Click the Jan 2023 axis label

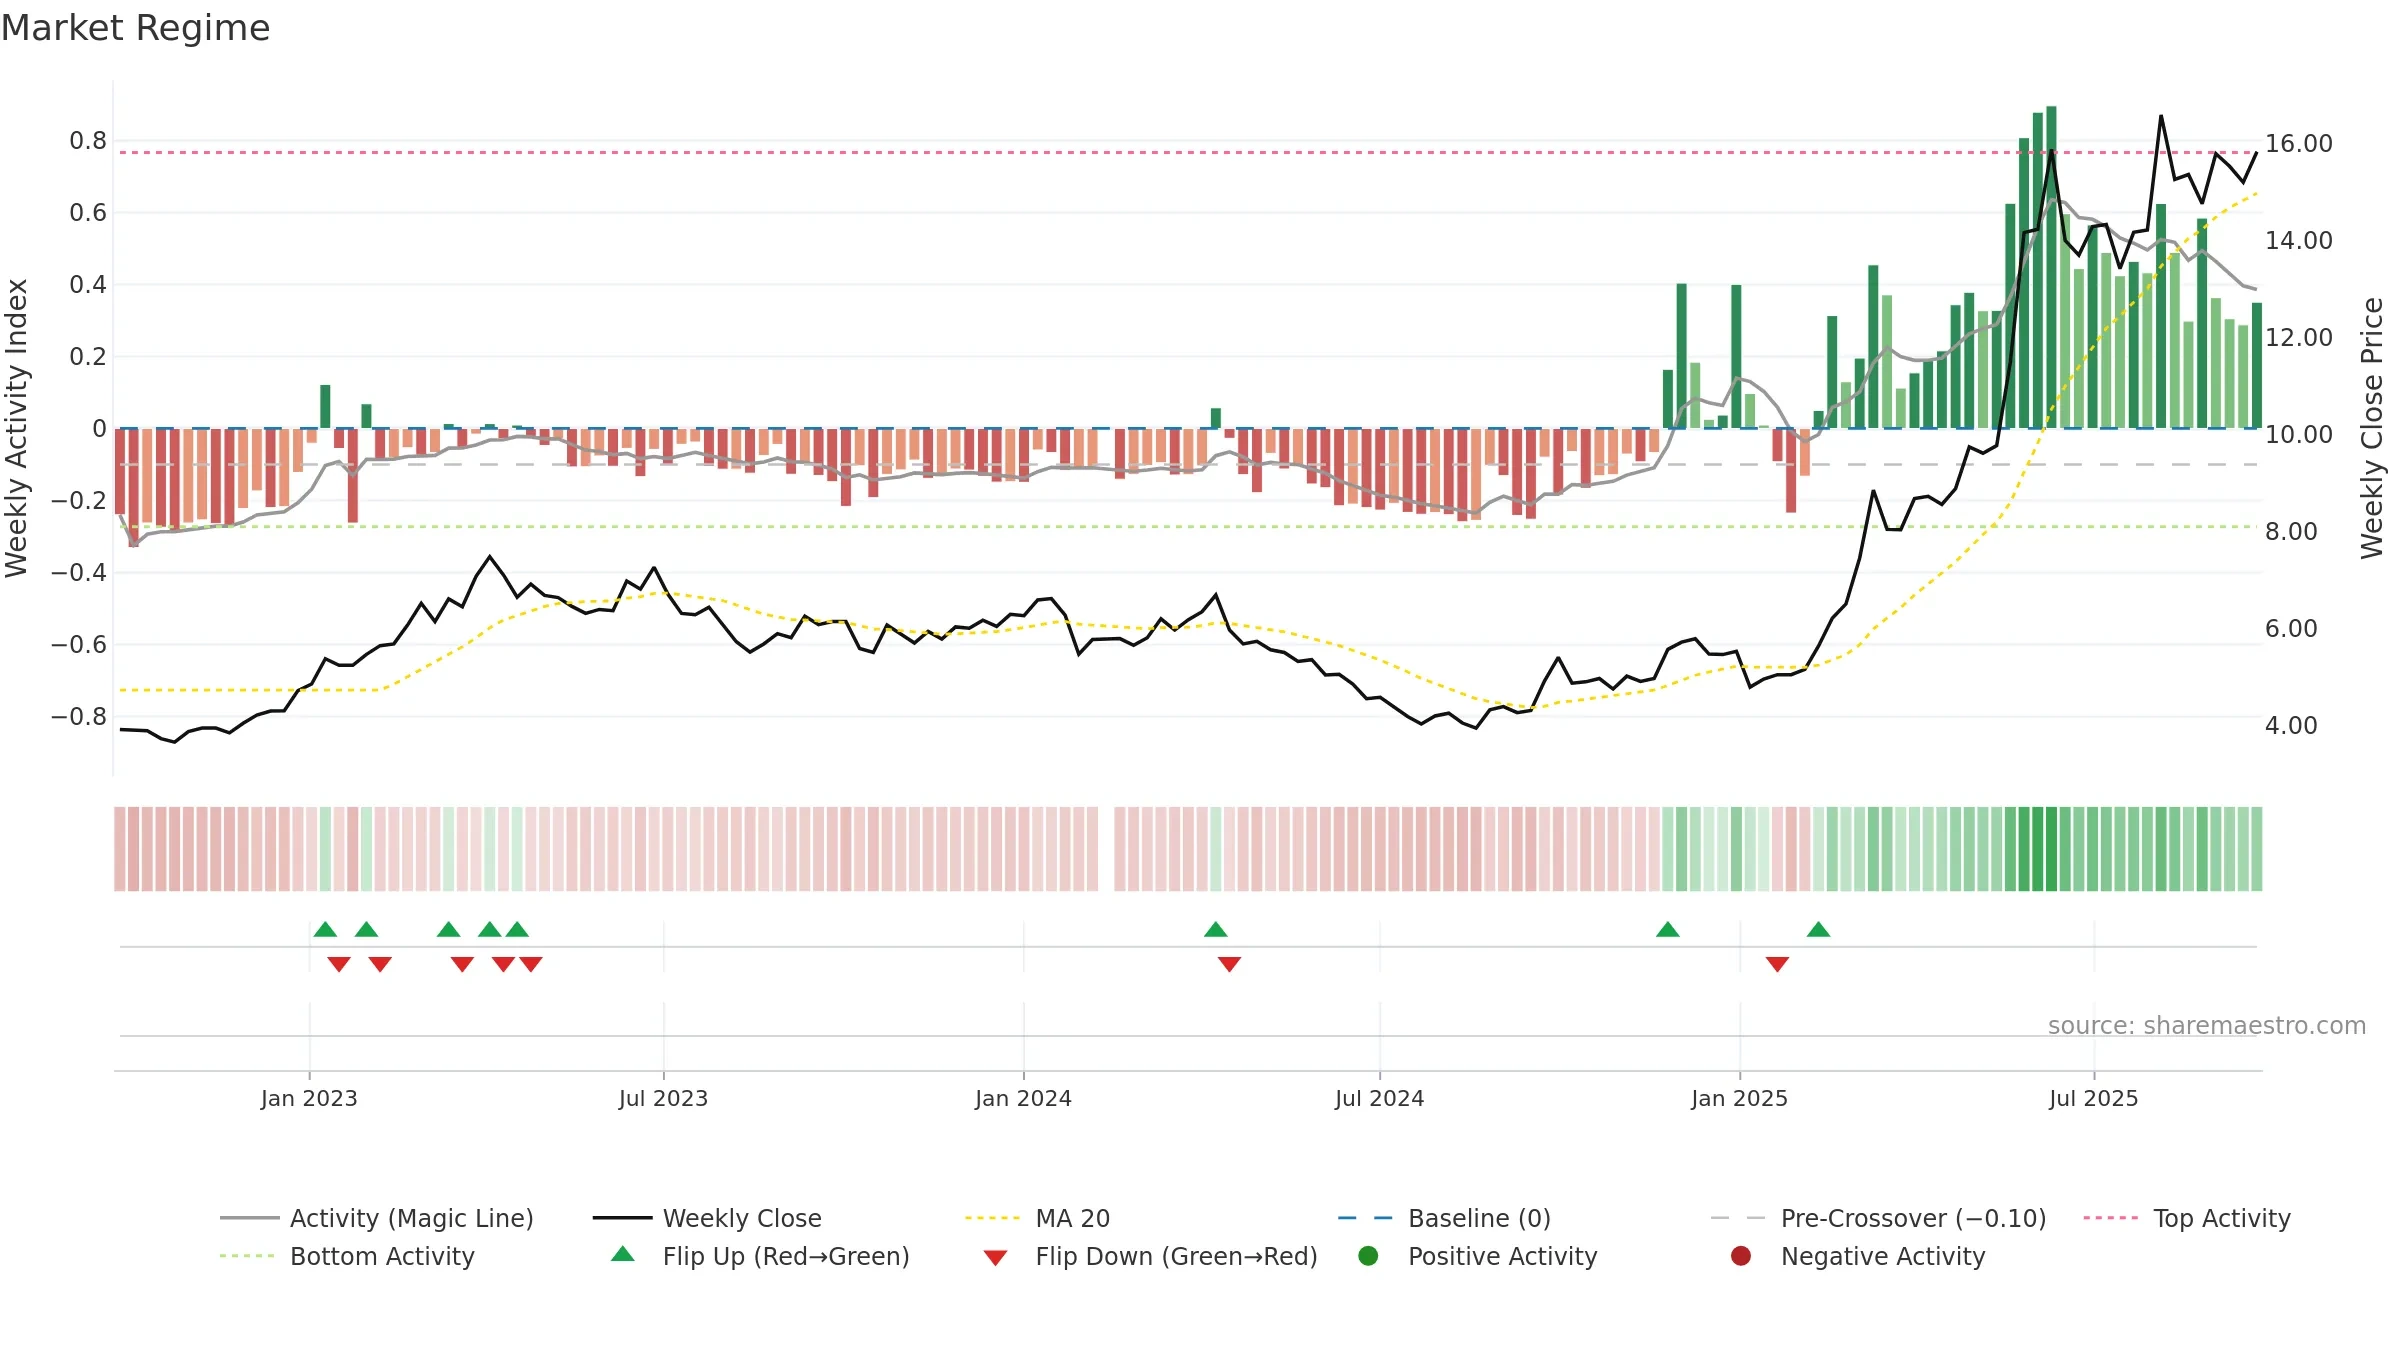pos(309,1098)
